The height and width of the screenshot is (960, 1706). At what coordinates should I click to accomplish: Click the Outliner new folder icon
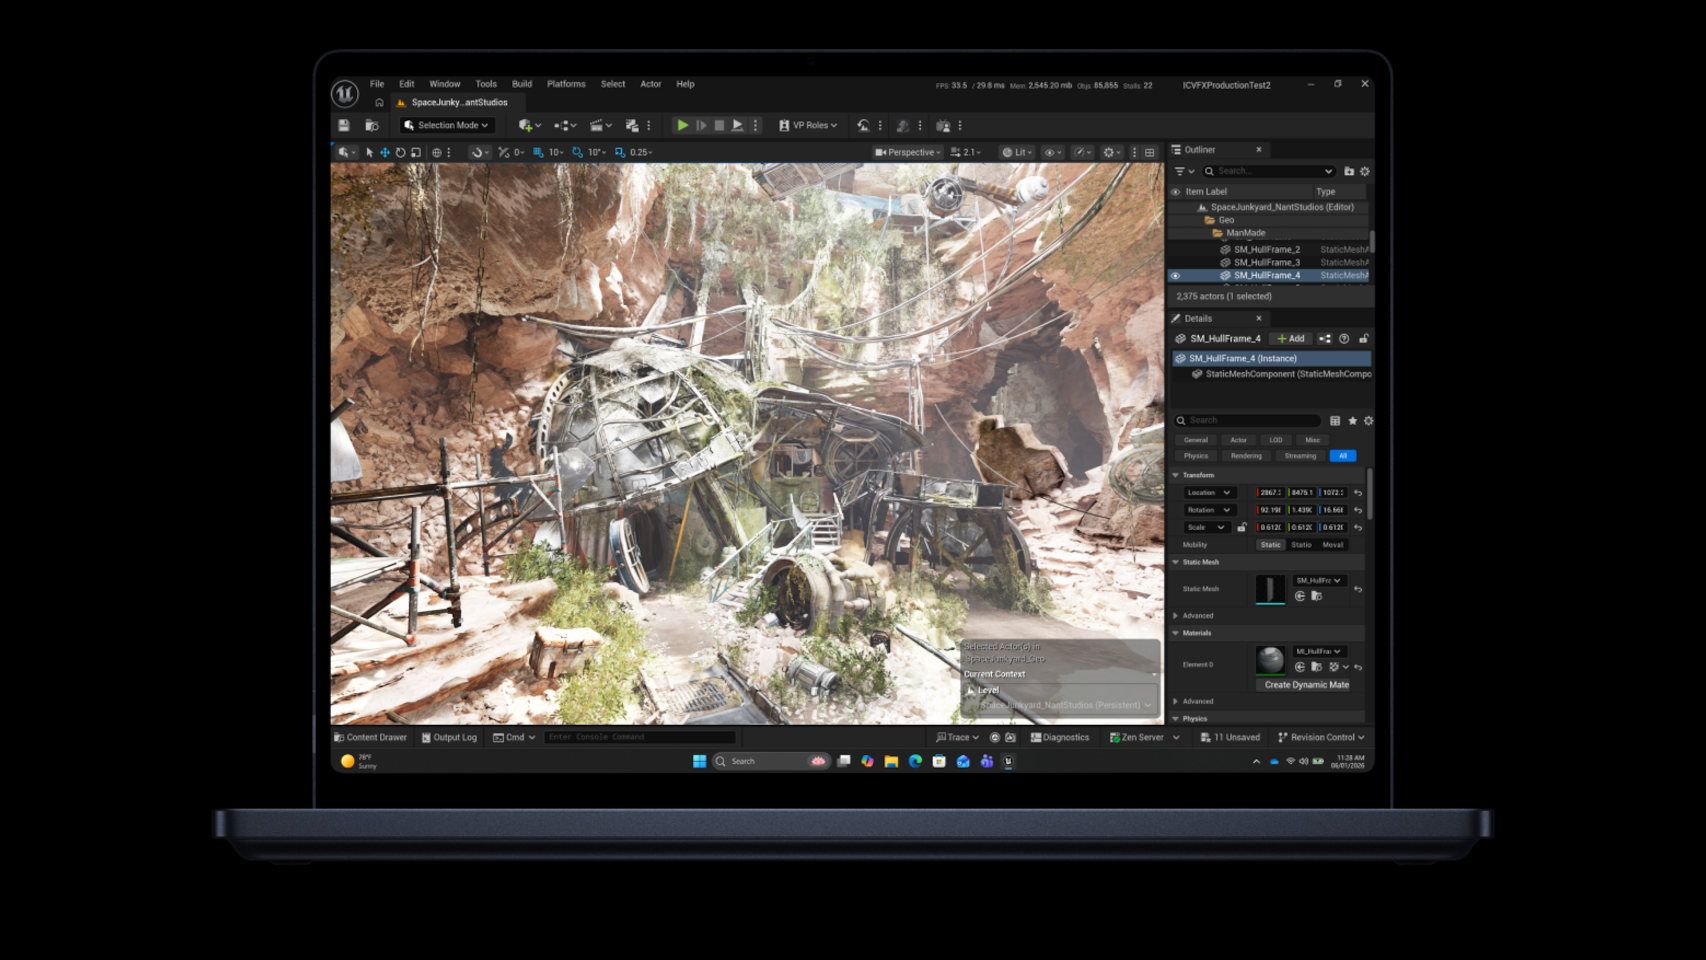coord(1349,171)
